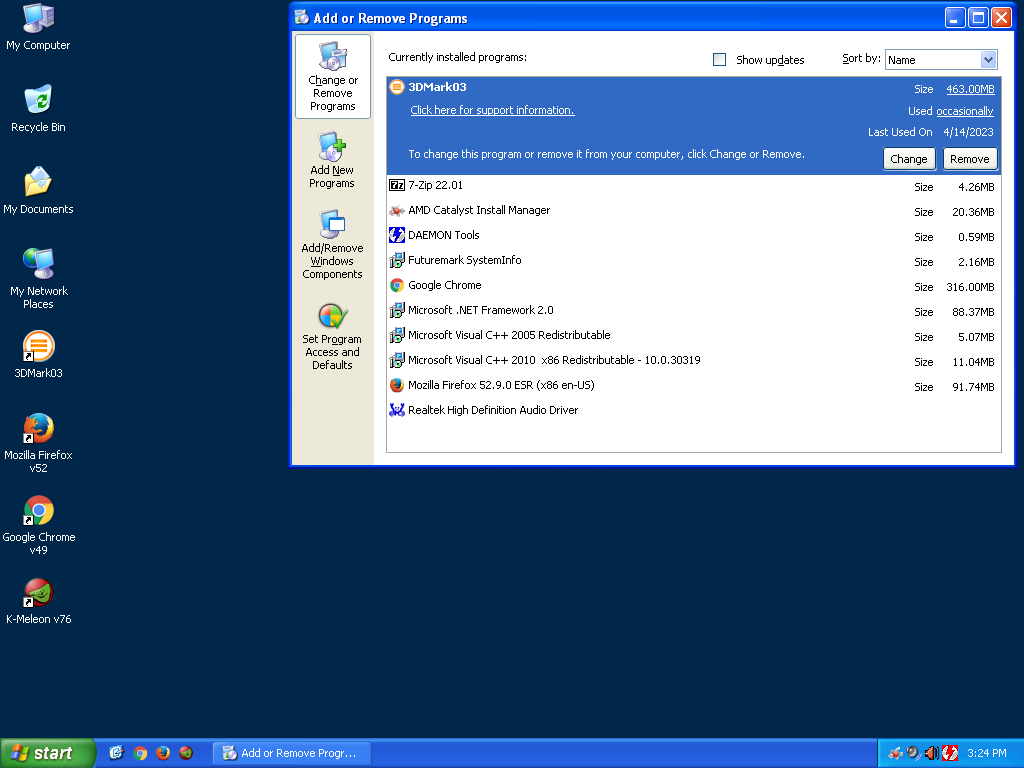Image resolution: width=1024 pixels, height=768 pixels.
Task: Click the 88.37MB size for .NET Framework
Action: (973, 312)
